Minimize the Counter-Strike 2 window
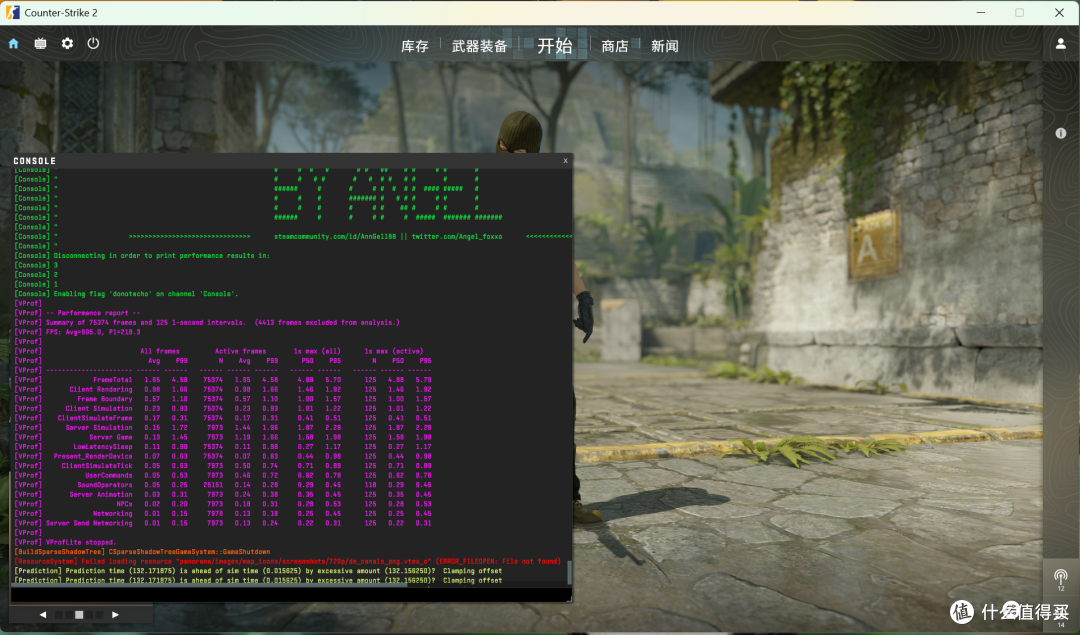Viewport: 1080px width, 635px height. [981, 12]
